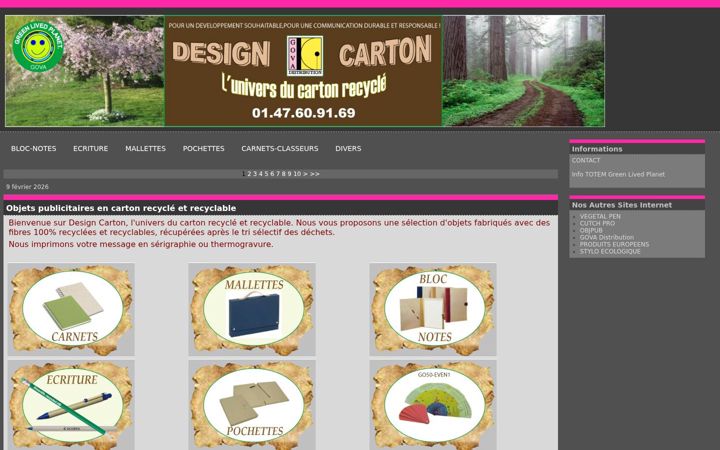Go to pagination page 7
Viewport: 720px width, 450px height.
click(278, 174)
